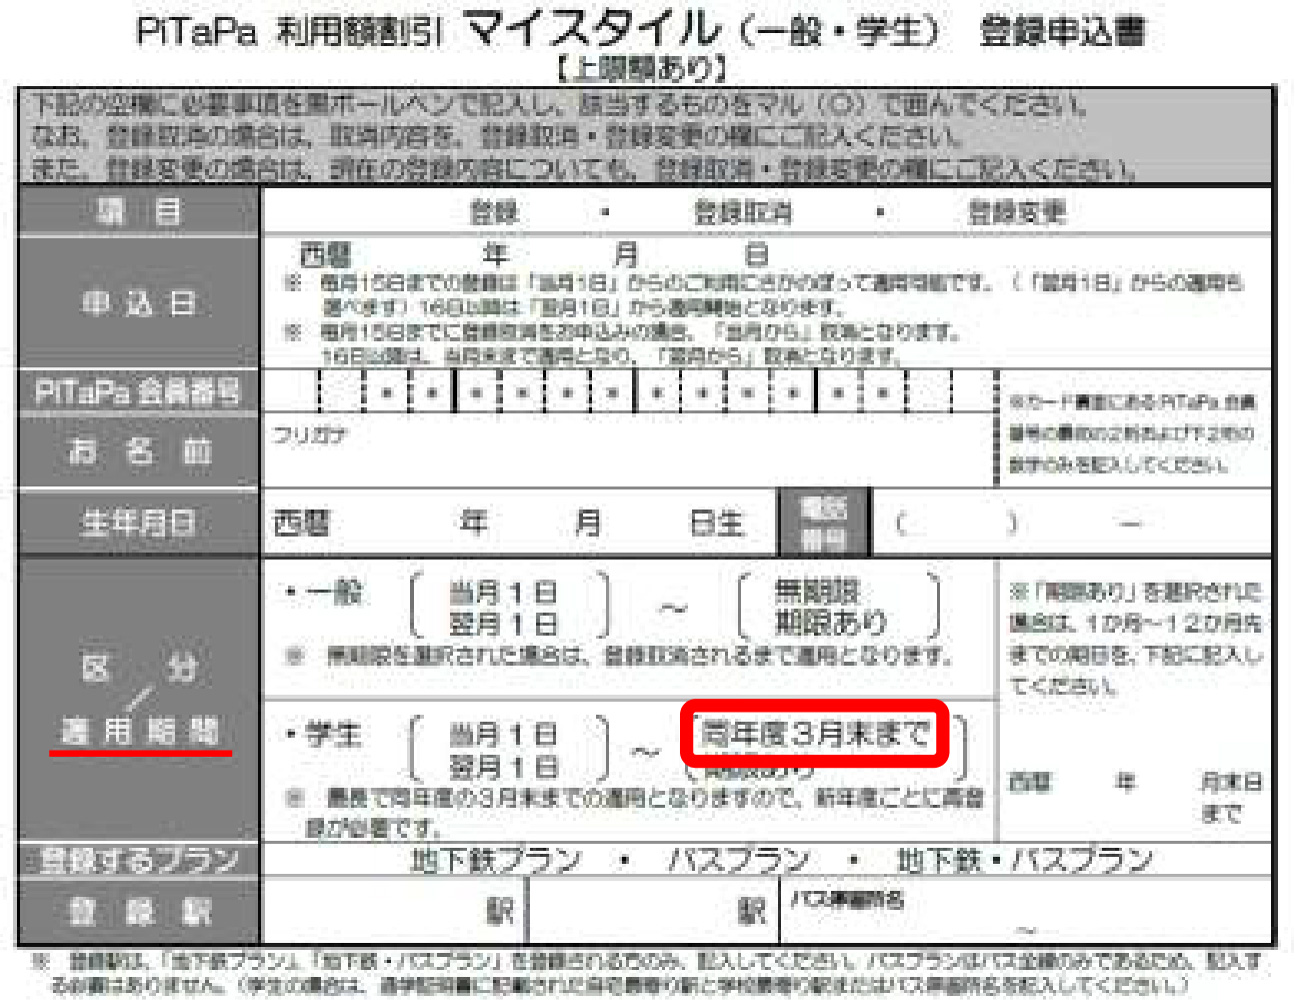The width and height of the screenshot is (1295, 1000).
Task: Choose 当月1日 in the 学生 row
Action: (x=503, y=735)
